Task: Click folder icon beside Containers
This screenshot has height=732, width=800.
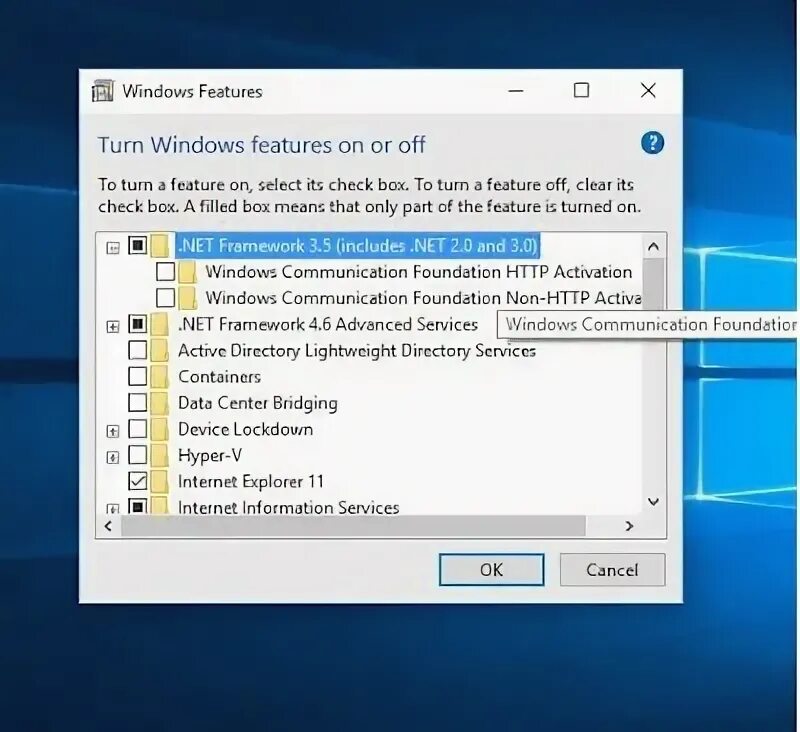Action: [160, 376]
